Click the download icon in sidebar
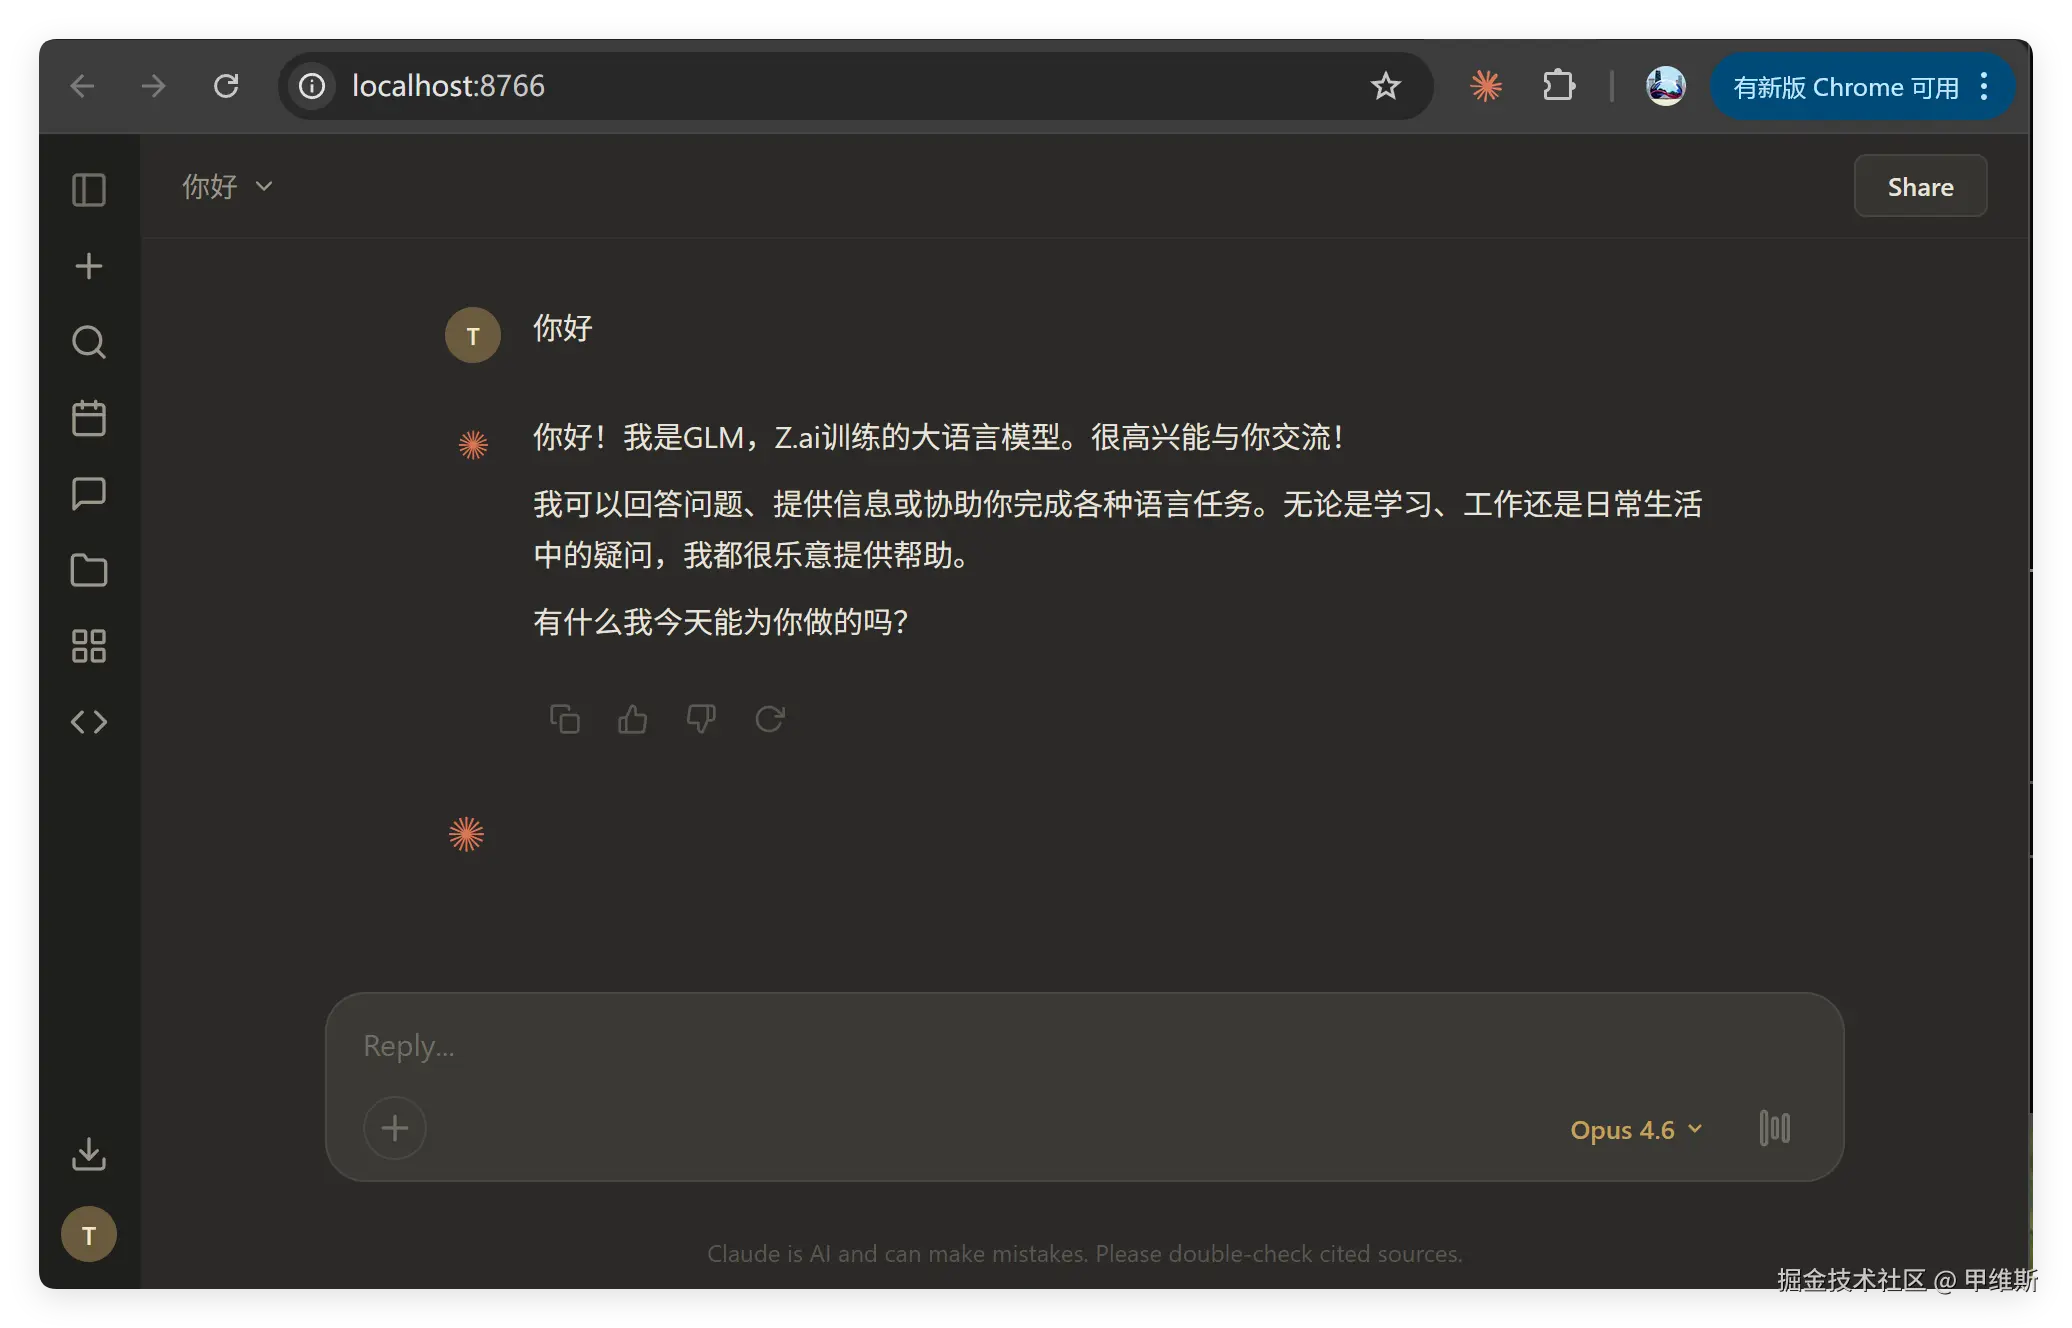This screenshot has height=1328, width=2072. click(x=89, y=1153)
